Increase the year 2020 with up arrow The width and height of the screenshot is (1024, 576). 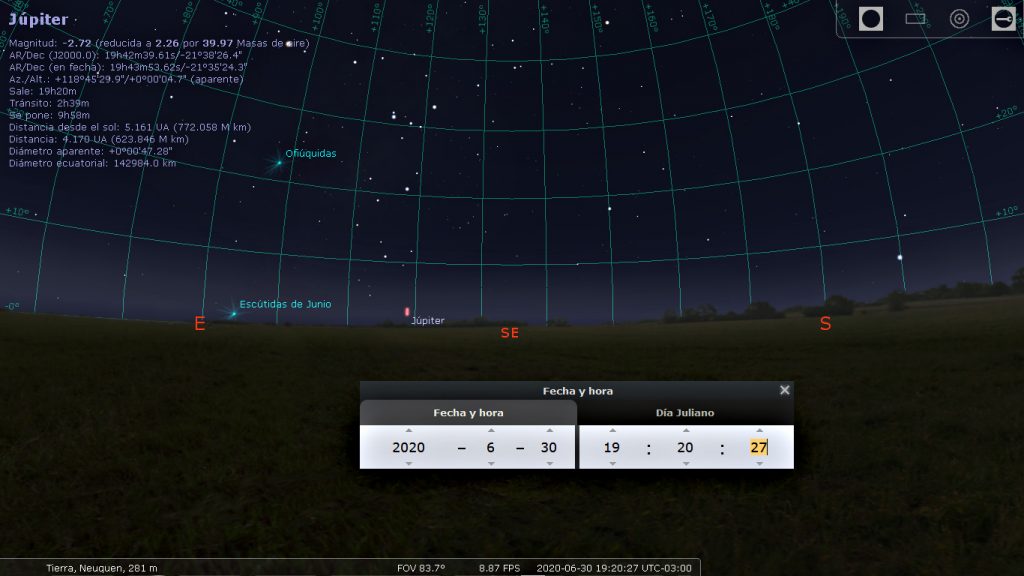click(409, 430)
